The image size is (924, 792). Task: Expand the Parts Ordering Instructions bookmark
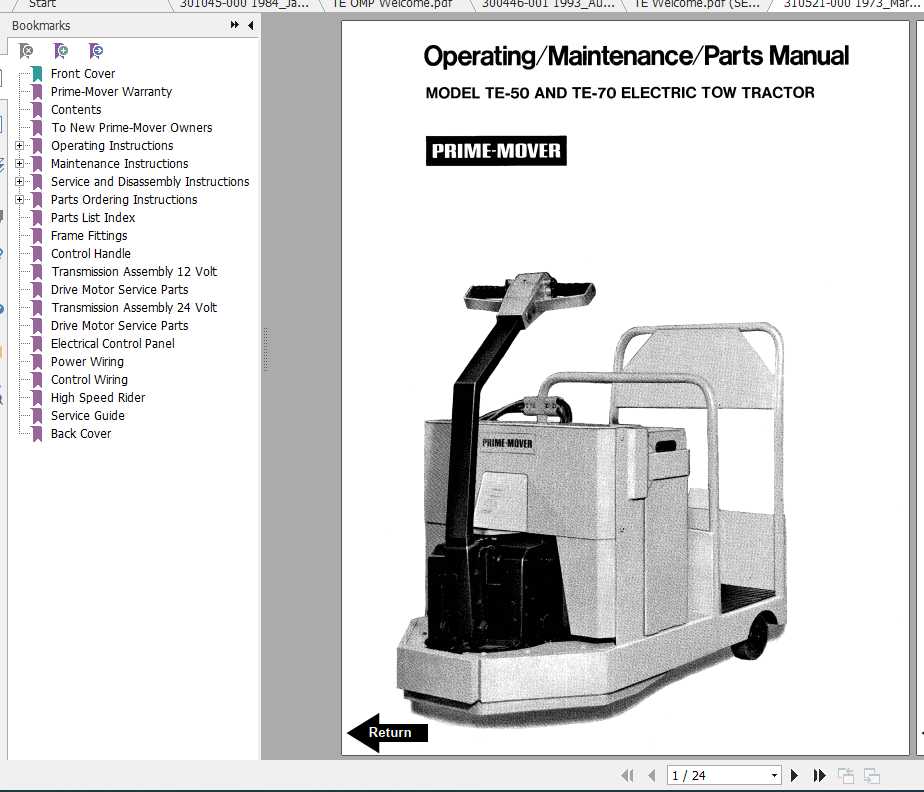20,199
